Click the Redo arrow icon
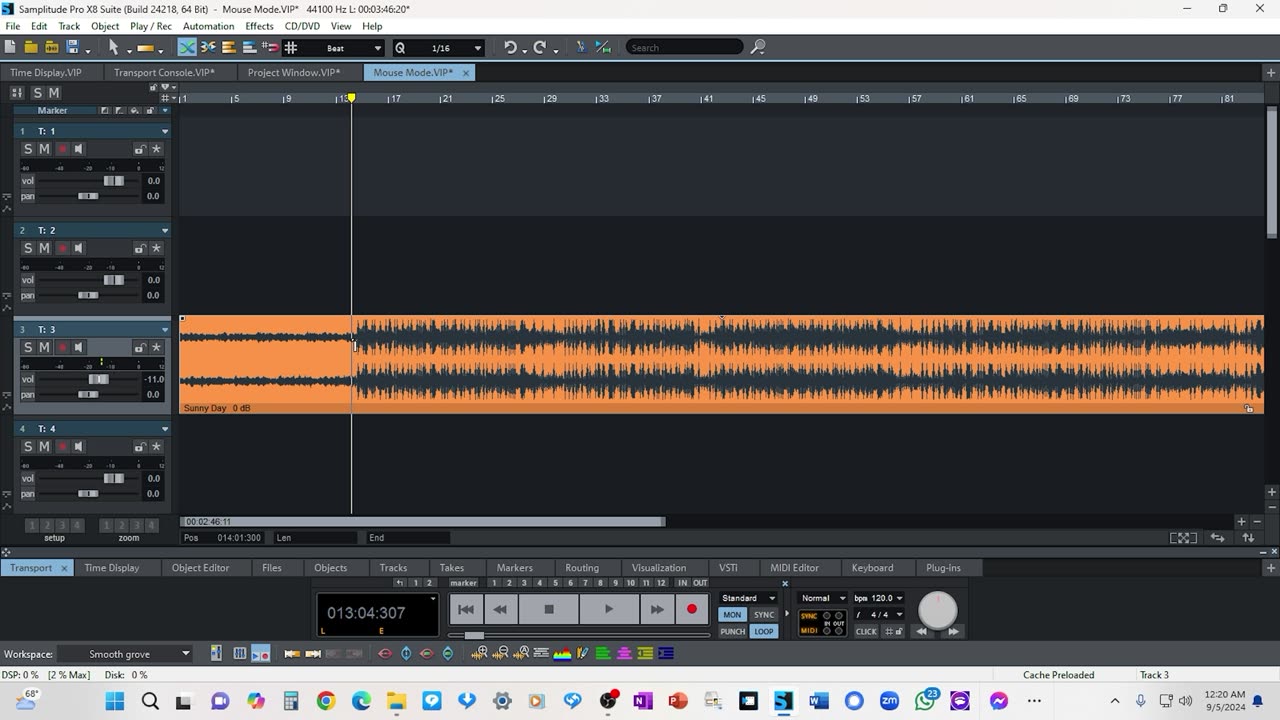1280x720 pixels. tap(540, 47)
